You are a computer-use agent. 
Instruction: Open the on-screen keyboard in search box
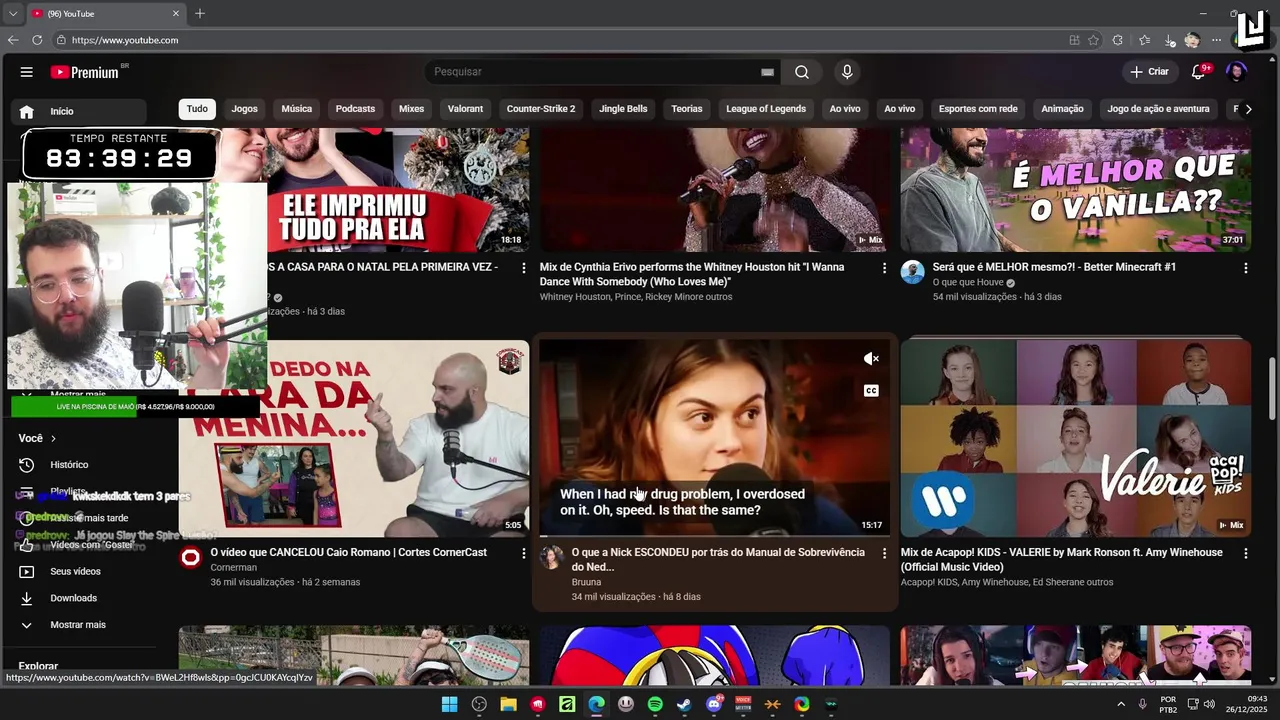[x=767, y=72]
